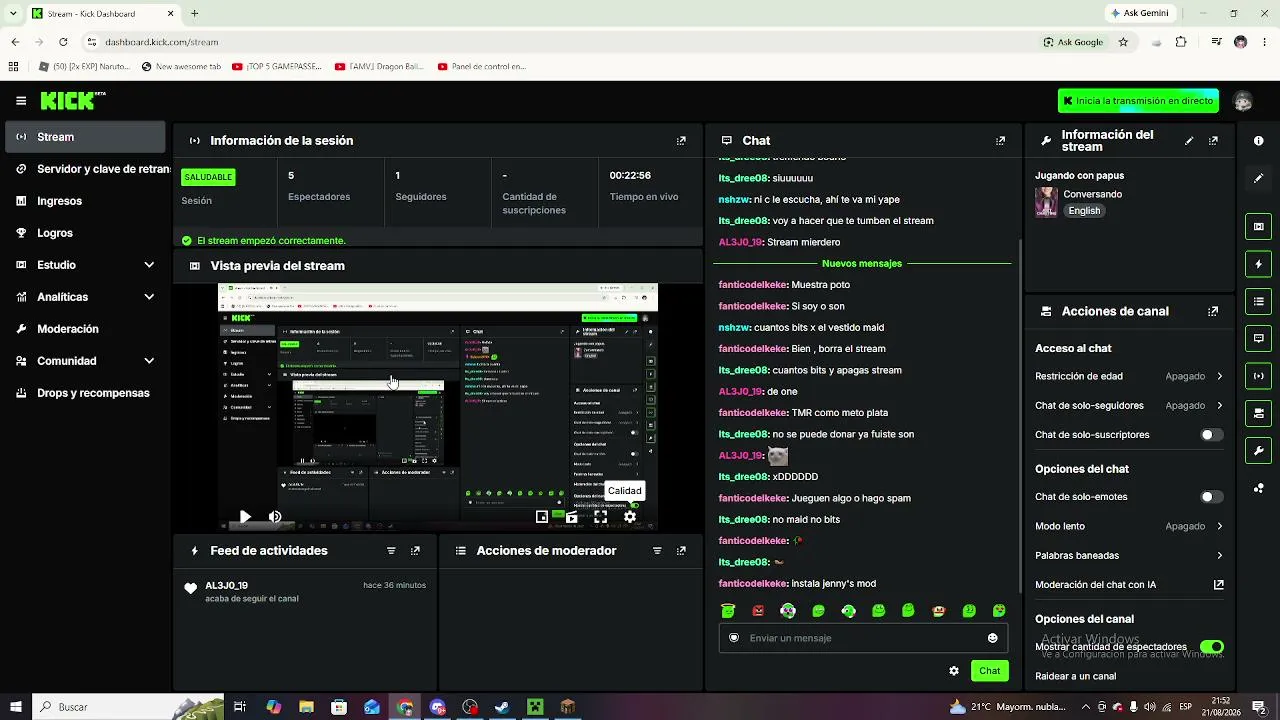Open Drops y recompensas in the sidebar
The height and width of the screenshot is (720, 1280).
85,393
